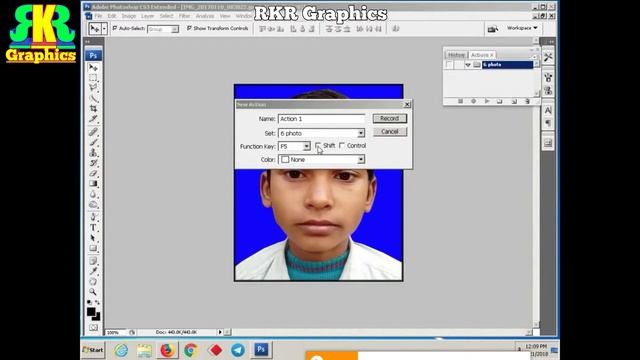This screenshot has width=640, height=360.
Task: Open the Layer menu
Action: point(148,16)
